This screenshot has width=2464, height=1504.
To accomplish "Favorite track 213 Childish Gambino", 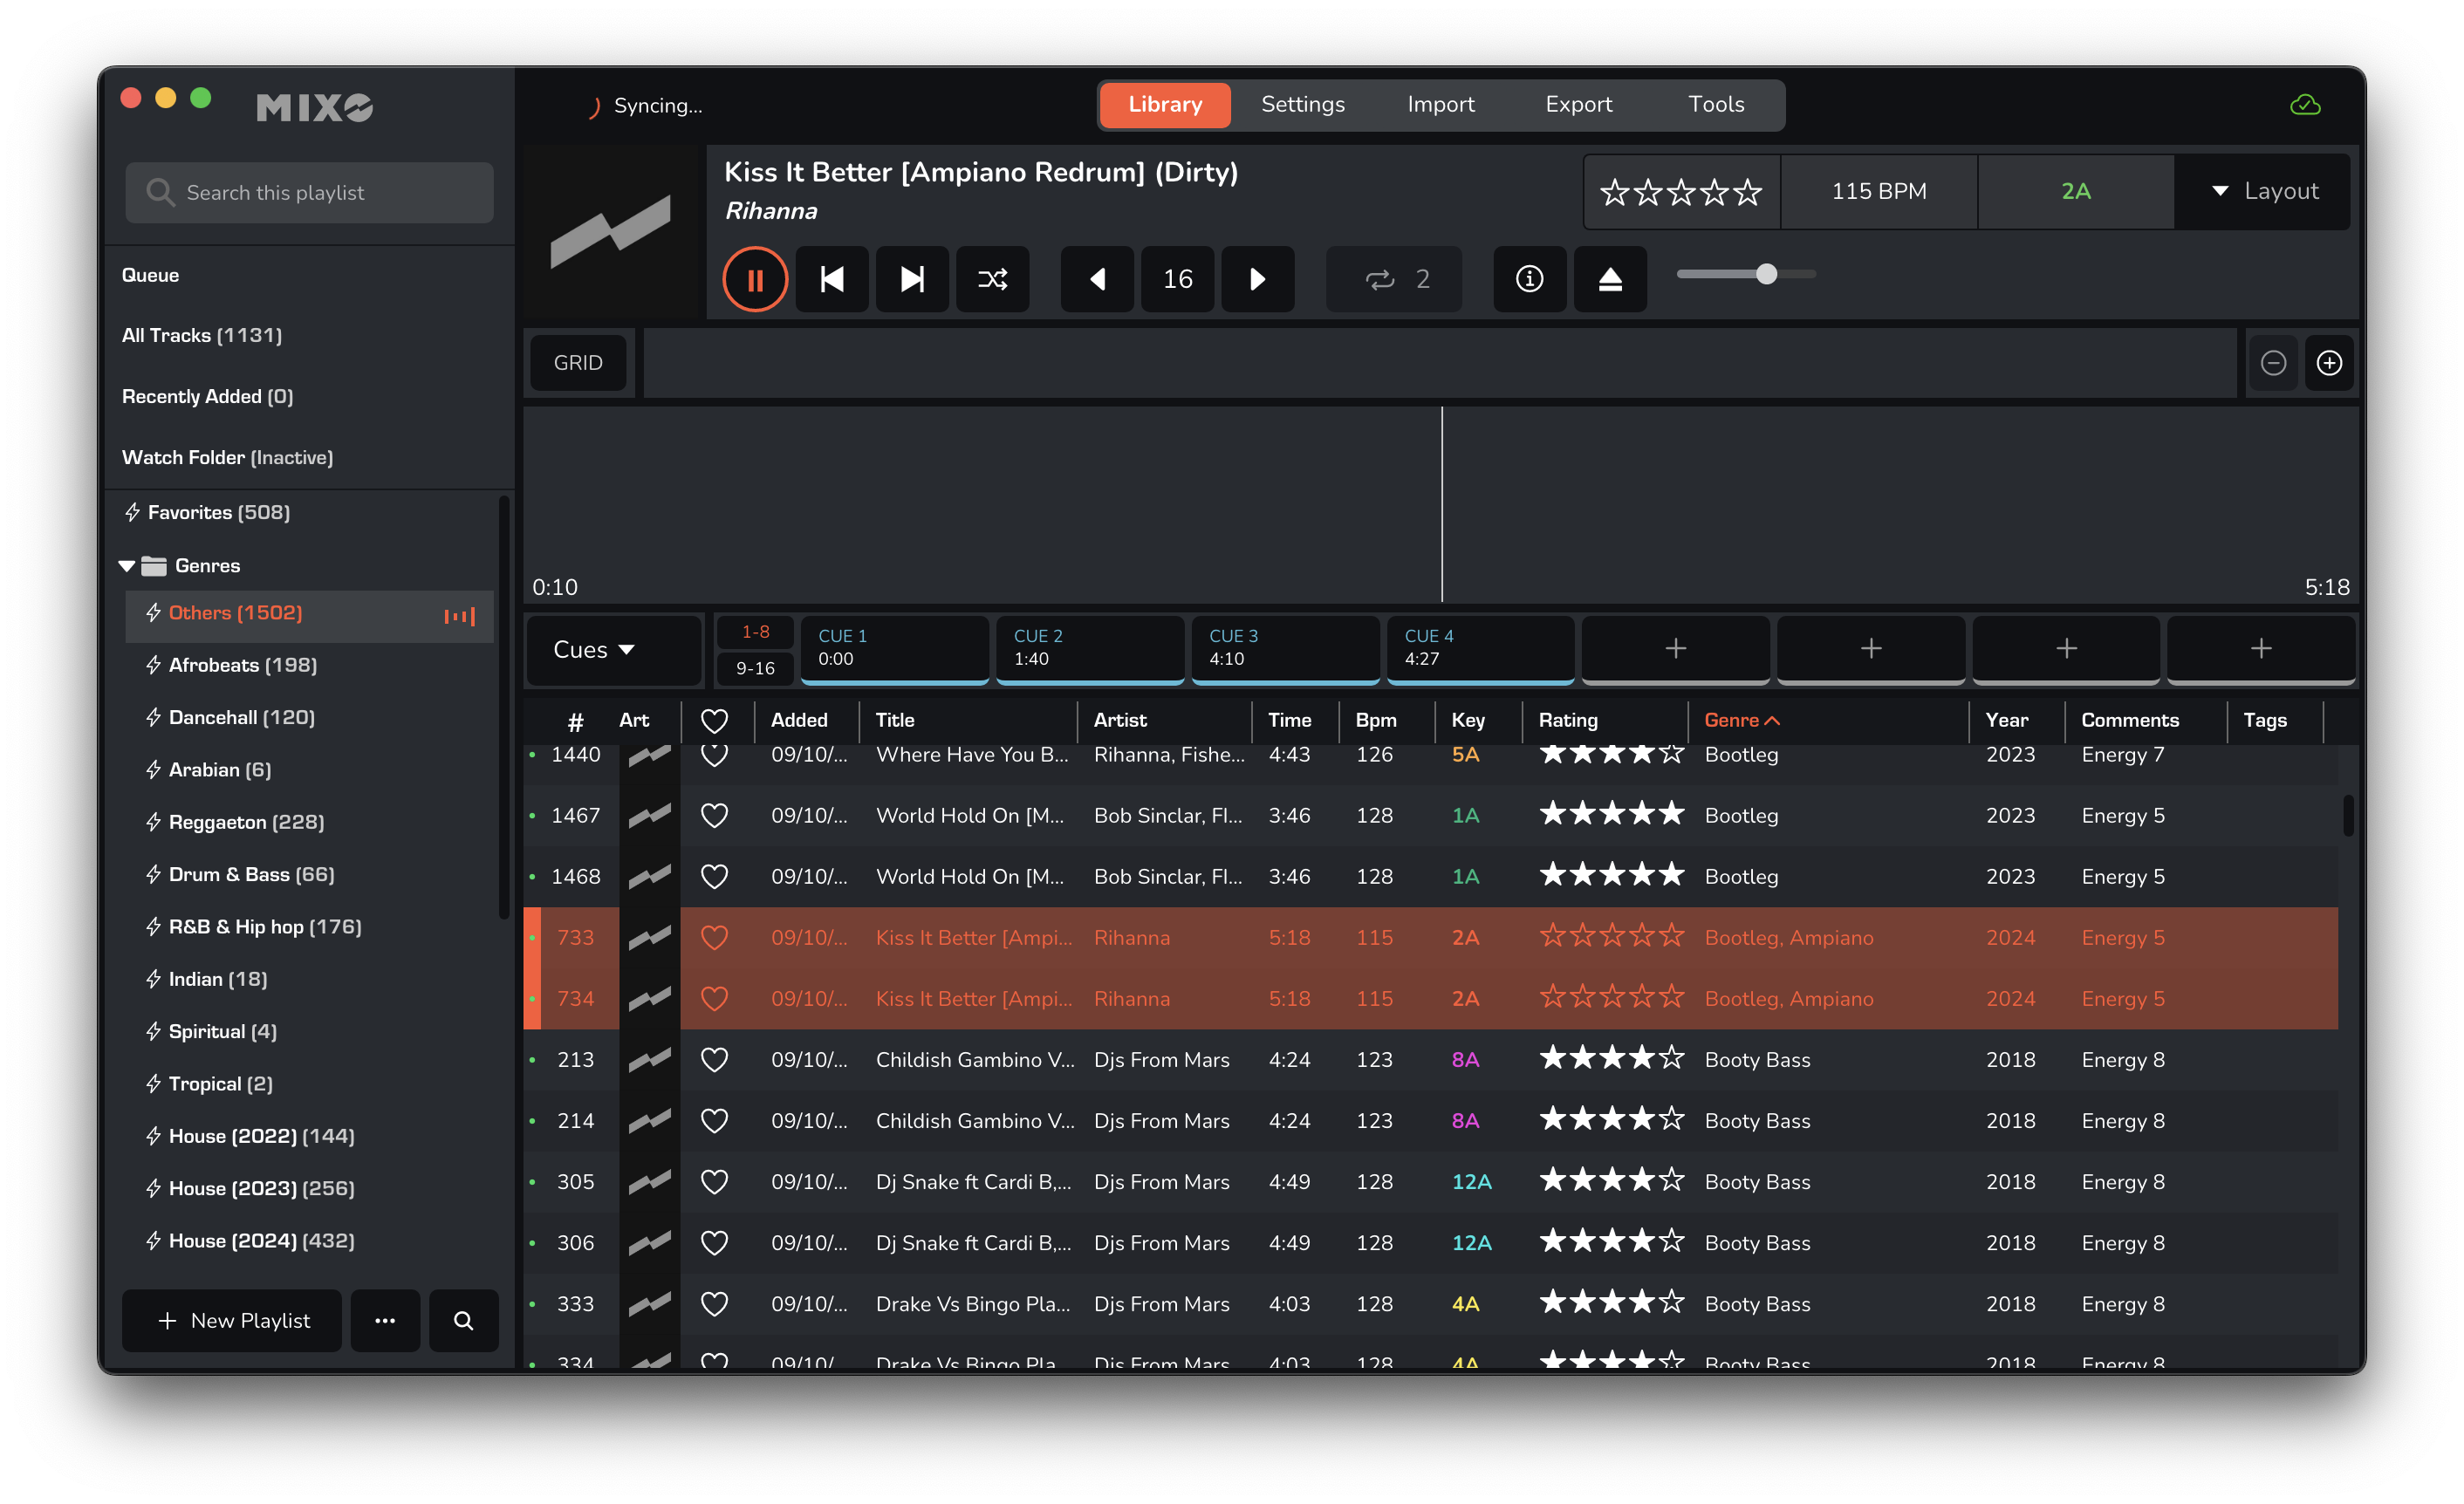I will coord(714,1060).
